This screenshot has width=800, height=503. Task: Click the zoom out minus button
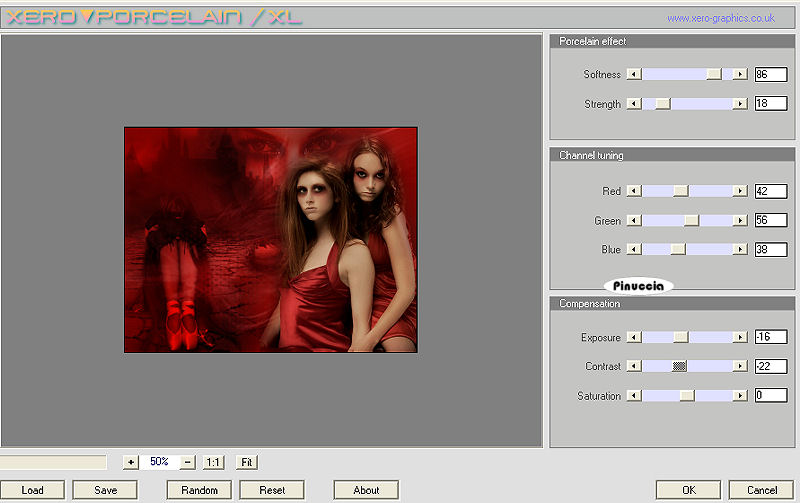click(188, 462)
